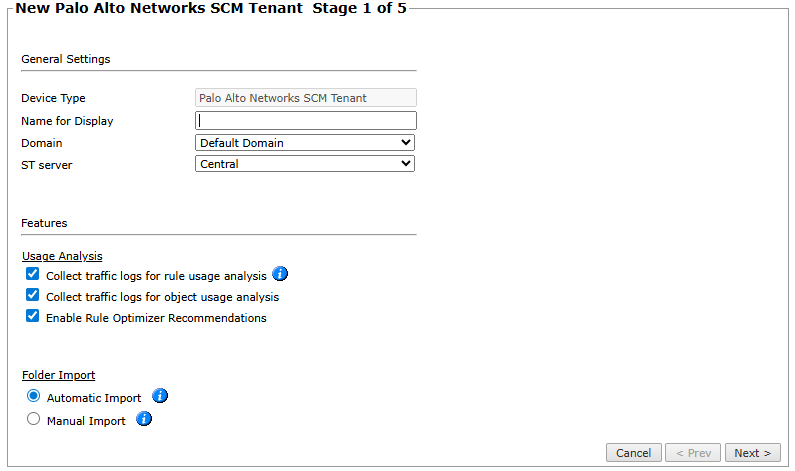795x471 pixels.
Task: Click the 'Automatic Import' label text
Action: point(94,398)
